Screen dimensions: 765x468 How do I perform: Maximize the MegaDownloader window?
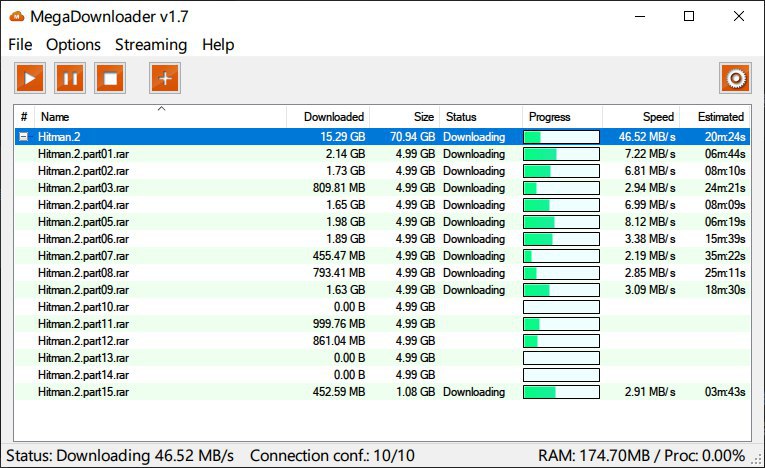click(689, 16)
